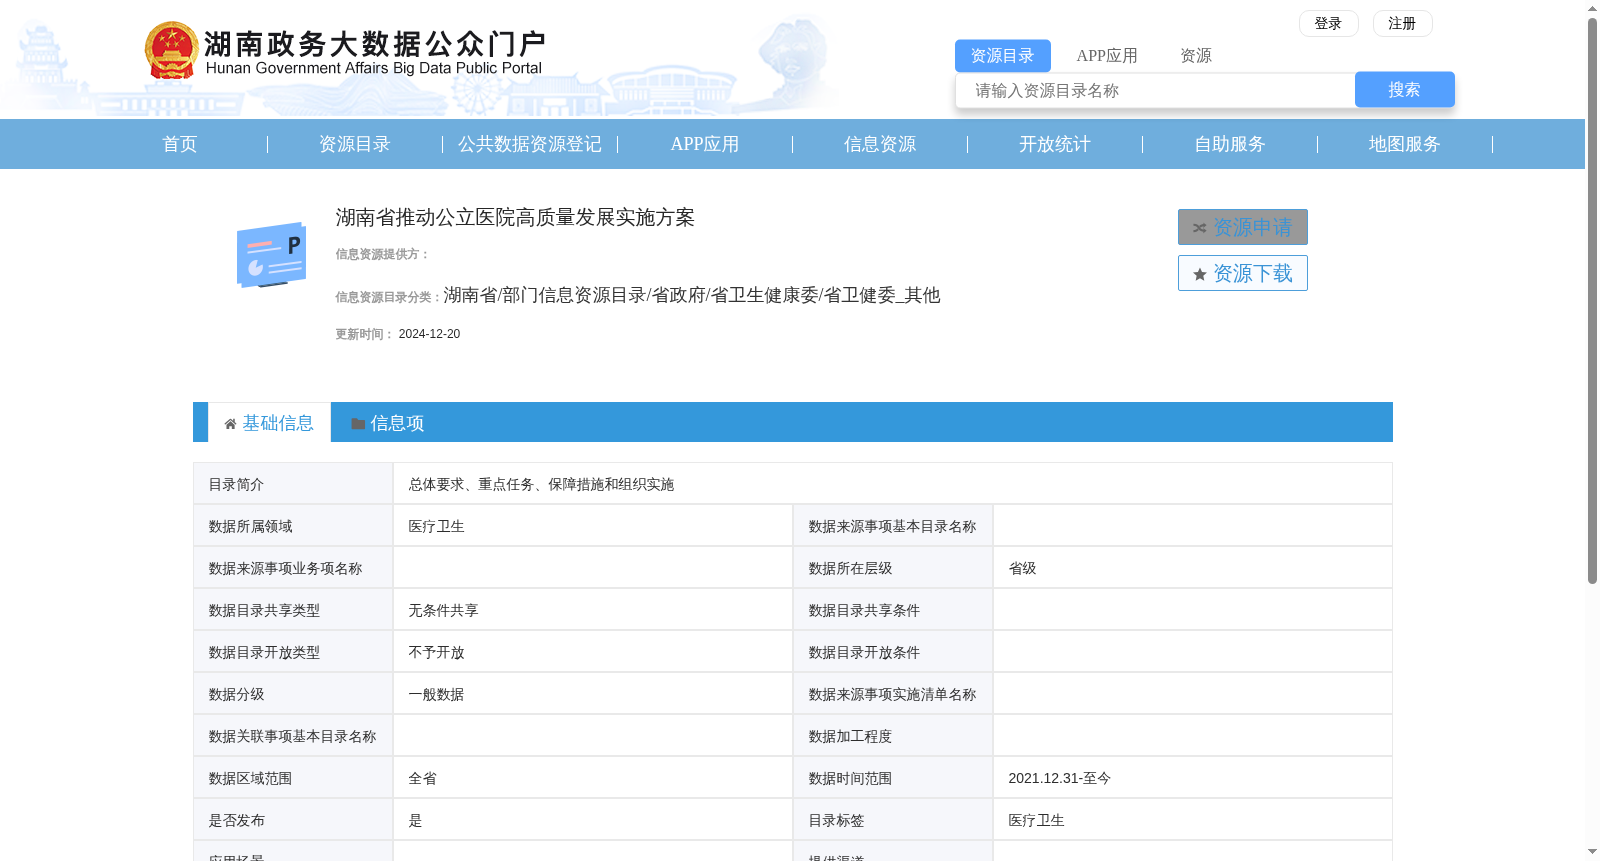The height and width of the screenshot is (861, 1600).
Task: Click the national emblem logo icon
Action: (x=171, y=50)
